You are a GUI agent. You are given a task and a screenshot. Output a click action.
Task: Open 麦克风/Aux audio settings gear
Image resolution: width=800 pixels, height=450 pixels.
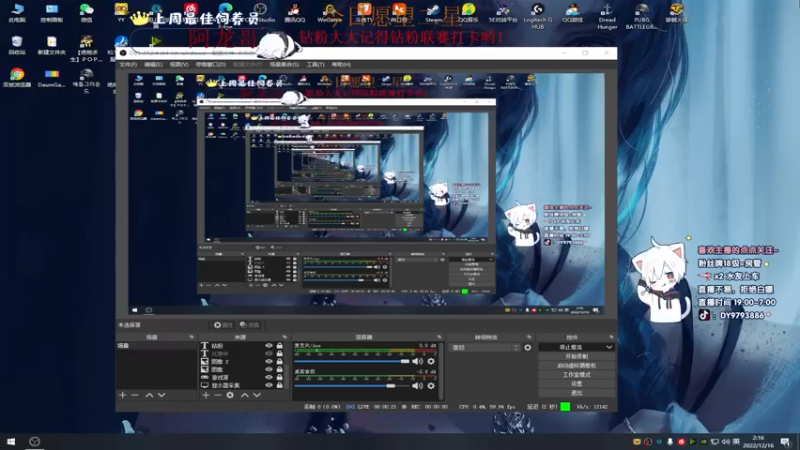pyautogui.click(x=431, y=361)
